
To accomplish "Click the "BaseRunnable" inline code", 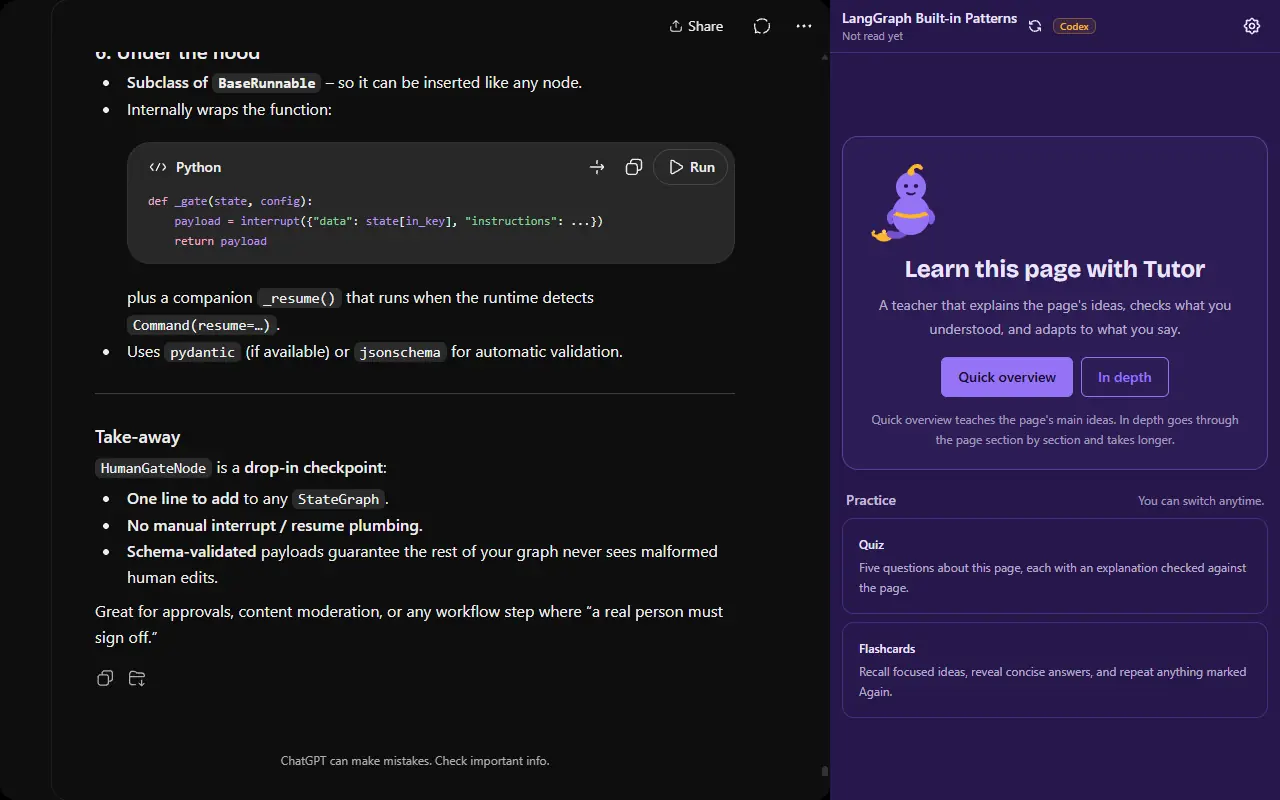I will click(x=267, y=83).
